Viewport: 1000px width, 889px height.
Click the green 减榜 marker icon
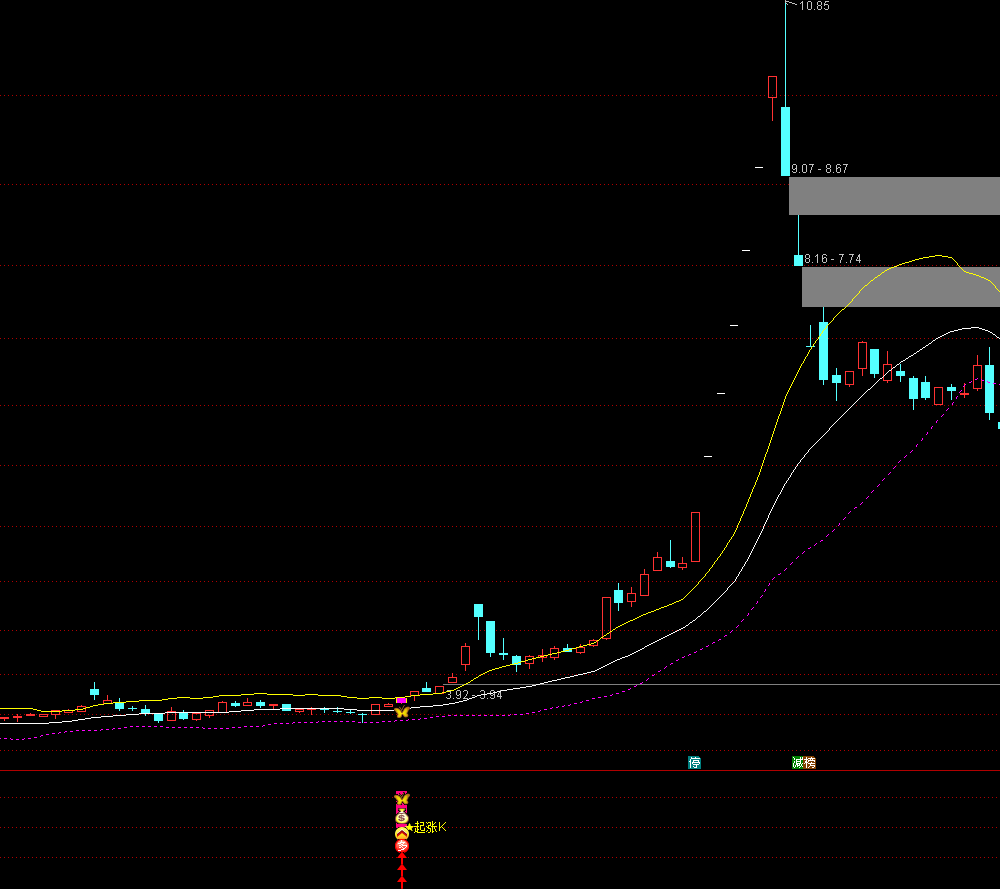tap(804, 762)
